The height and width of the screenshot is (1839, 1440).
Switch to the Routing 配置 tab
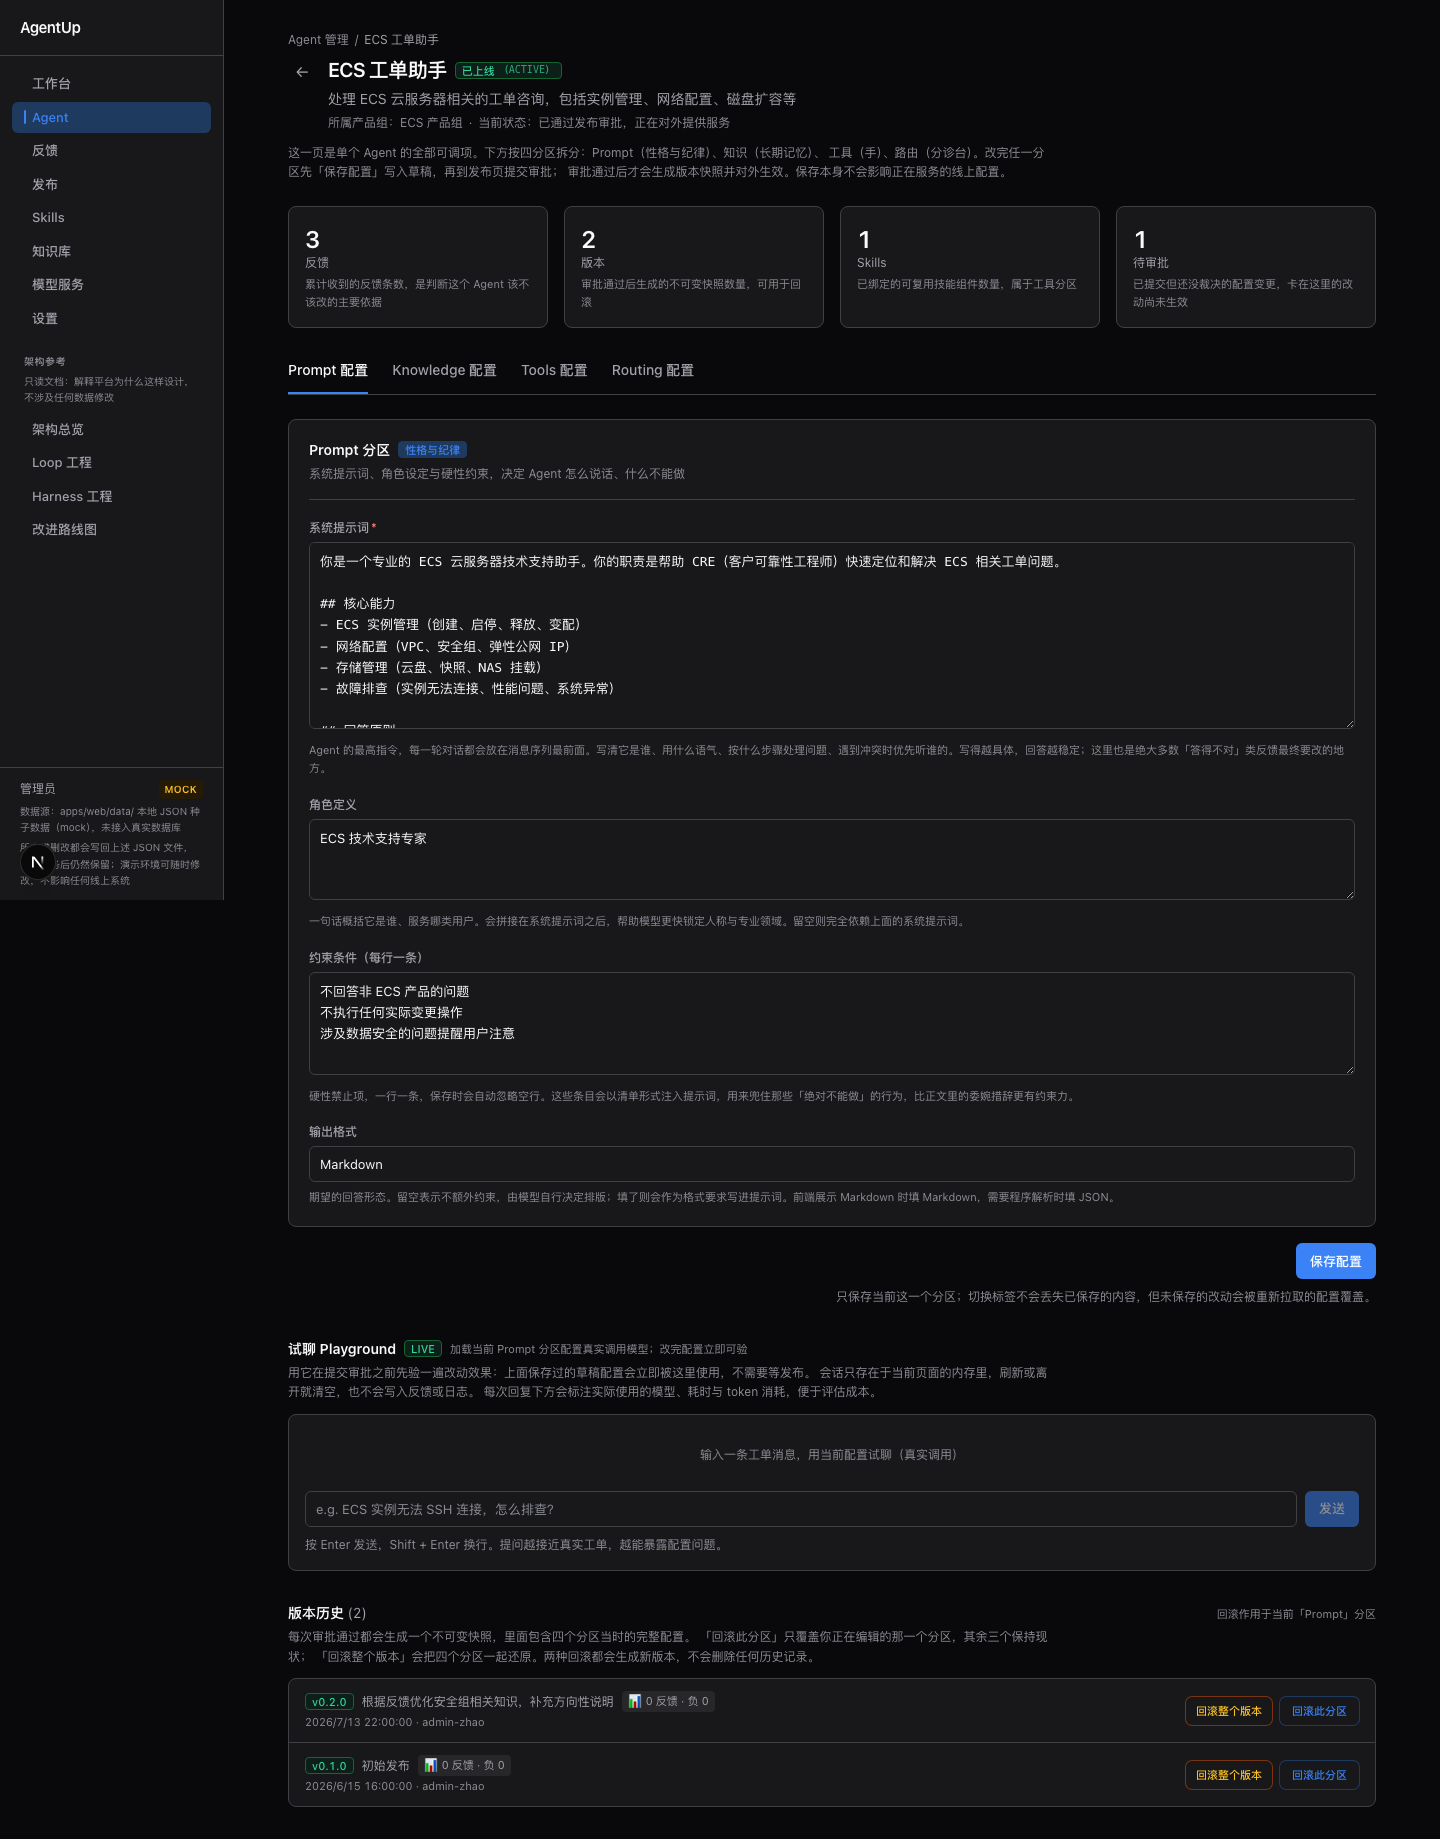[652, 370]
